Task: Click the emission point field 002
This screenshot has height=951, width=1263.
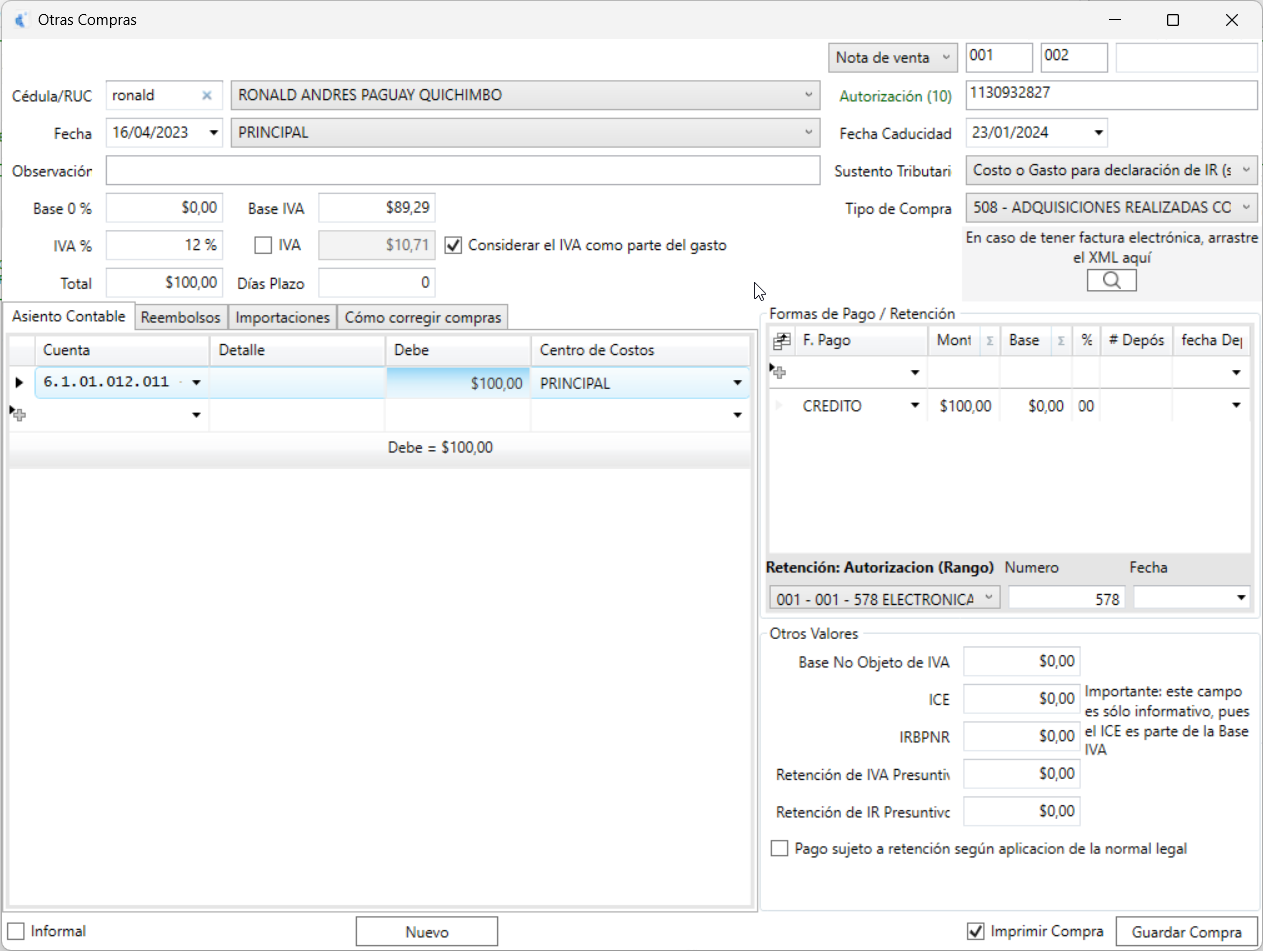Action: 1074,57
